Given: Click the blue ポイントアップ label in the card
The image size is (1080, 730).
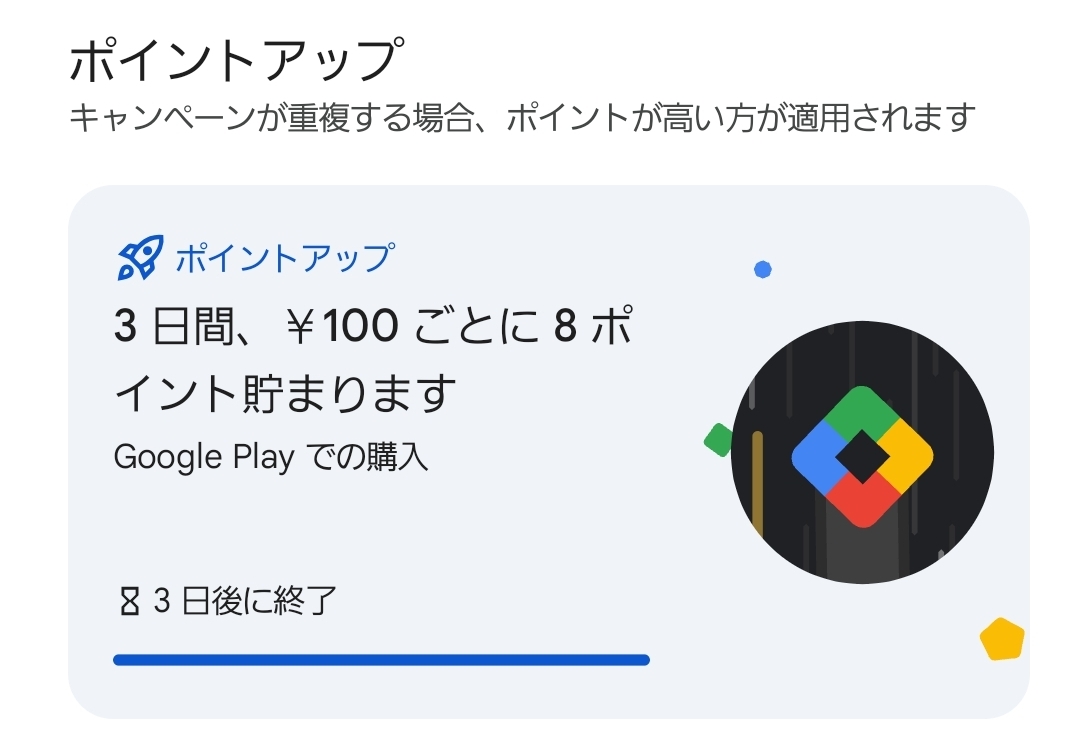Looking at the screenshot, I should 284,259.
